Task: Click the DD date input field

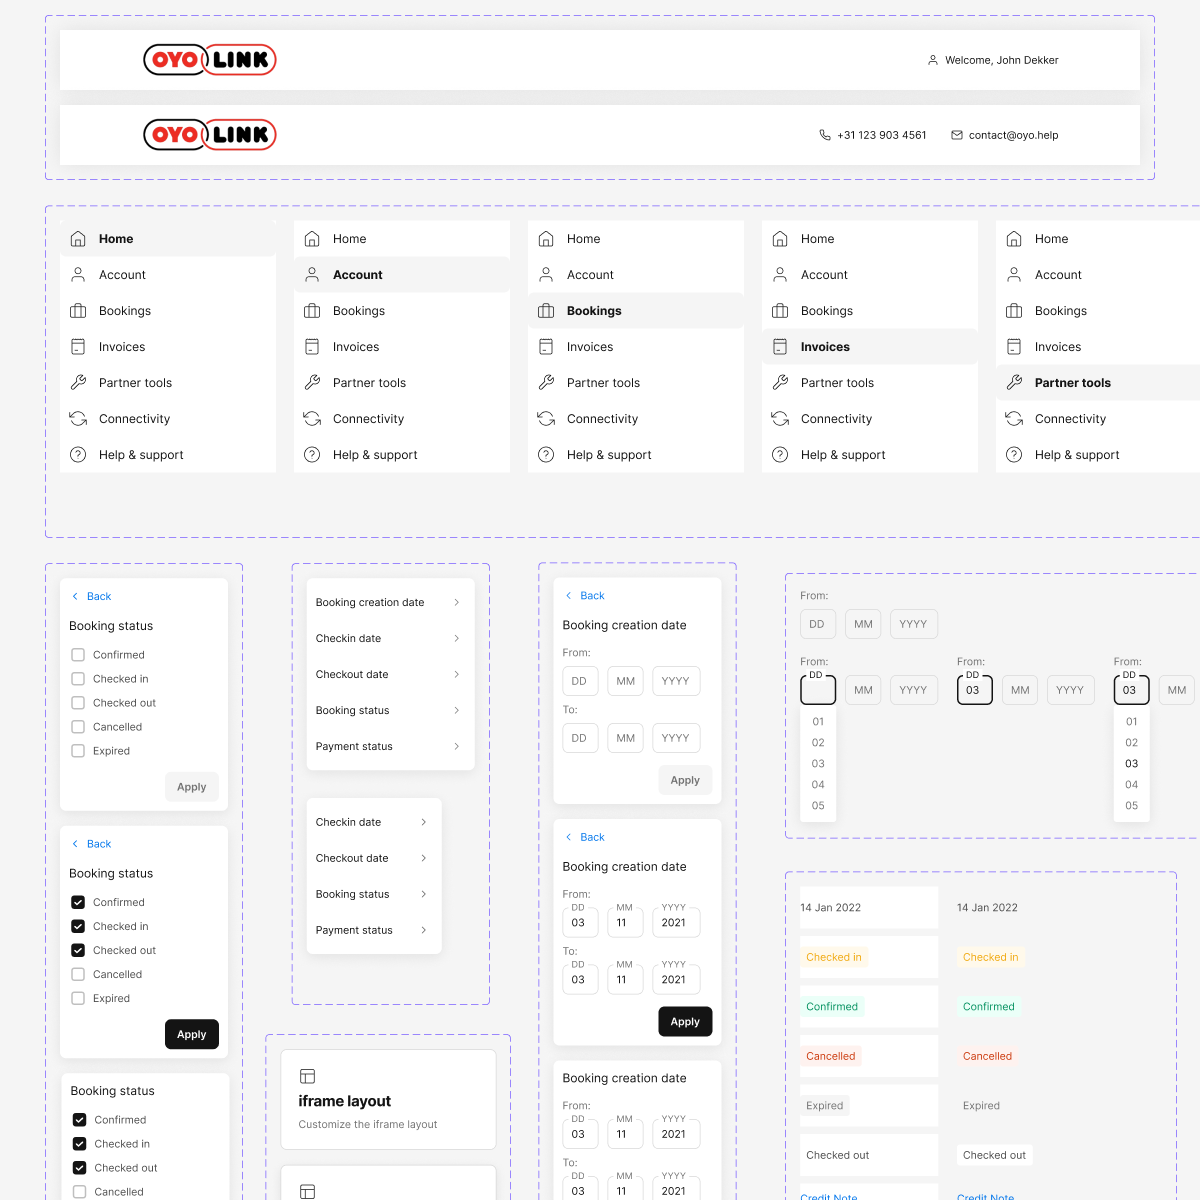Action: point(580,680)
